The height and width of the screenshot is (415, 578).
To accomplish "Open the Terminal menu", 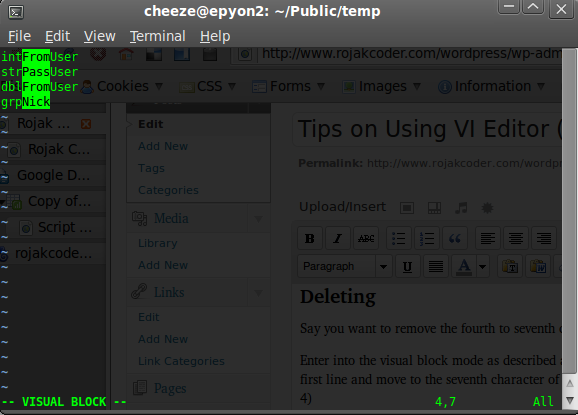I will point(157,36).
